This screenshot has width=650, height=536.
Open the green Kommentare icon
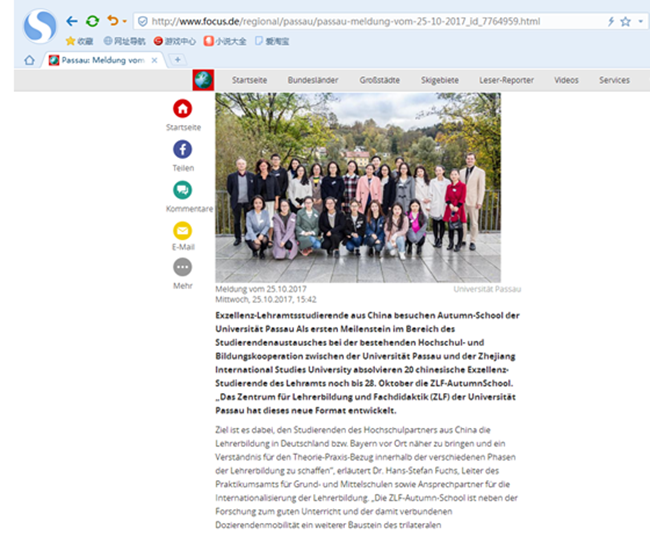click(x=182, y=190)
